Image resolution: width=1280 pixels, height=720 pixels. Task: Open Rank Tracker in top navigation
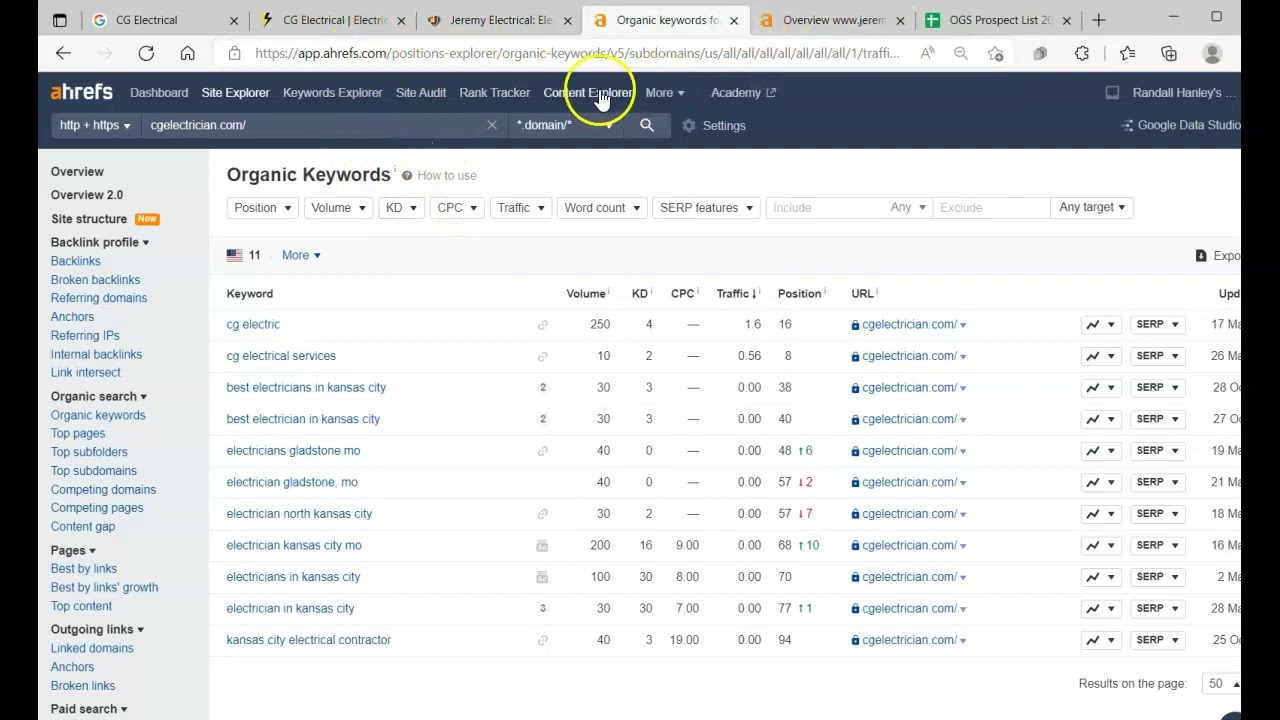tap(494, 92)
